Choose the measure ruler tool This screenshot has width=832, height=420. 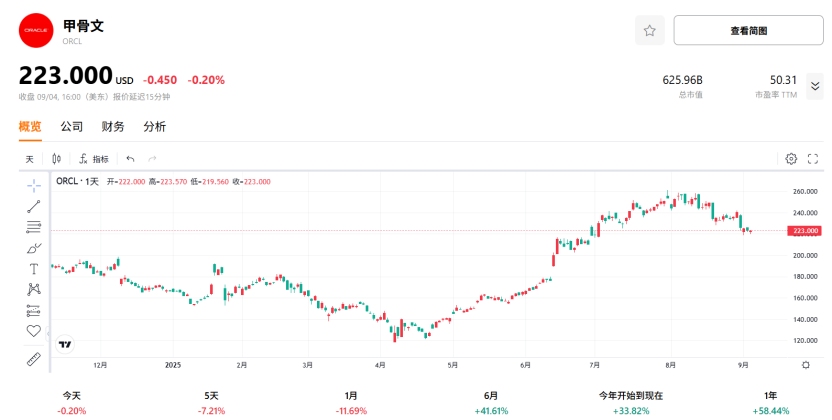coord(33,358)
